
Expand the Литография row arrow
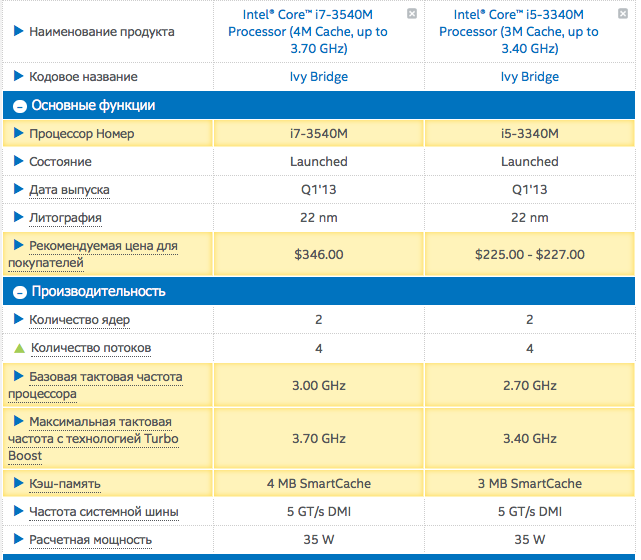point(18,217)
